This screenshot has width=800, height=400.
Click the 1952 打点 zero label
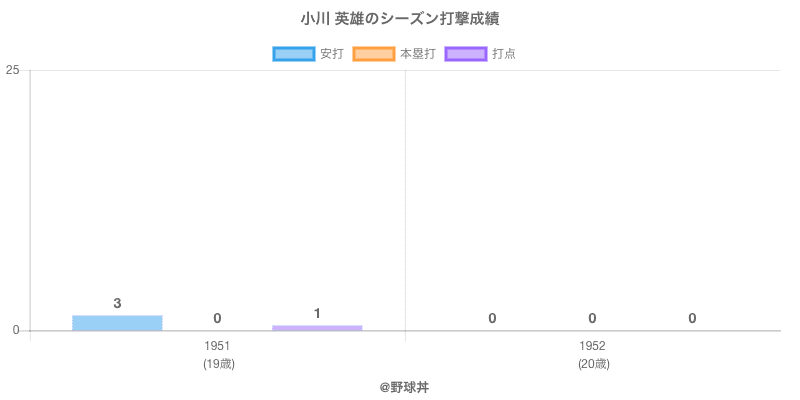coord(692,318)
